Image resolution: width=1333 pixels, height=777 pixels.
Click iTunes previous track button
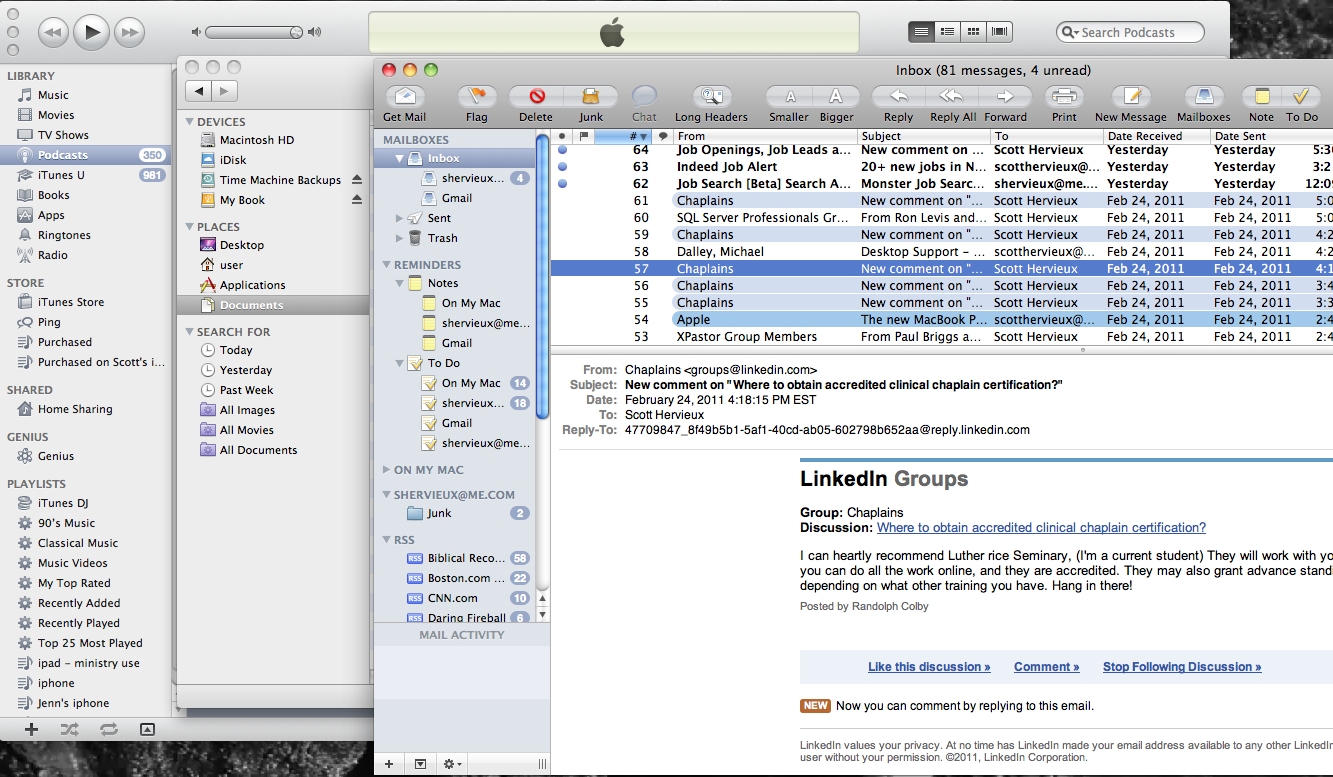click(x=52, y=32)
